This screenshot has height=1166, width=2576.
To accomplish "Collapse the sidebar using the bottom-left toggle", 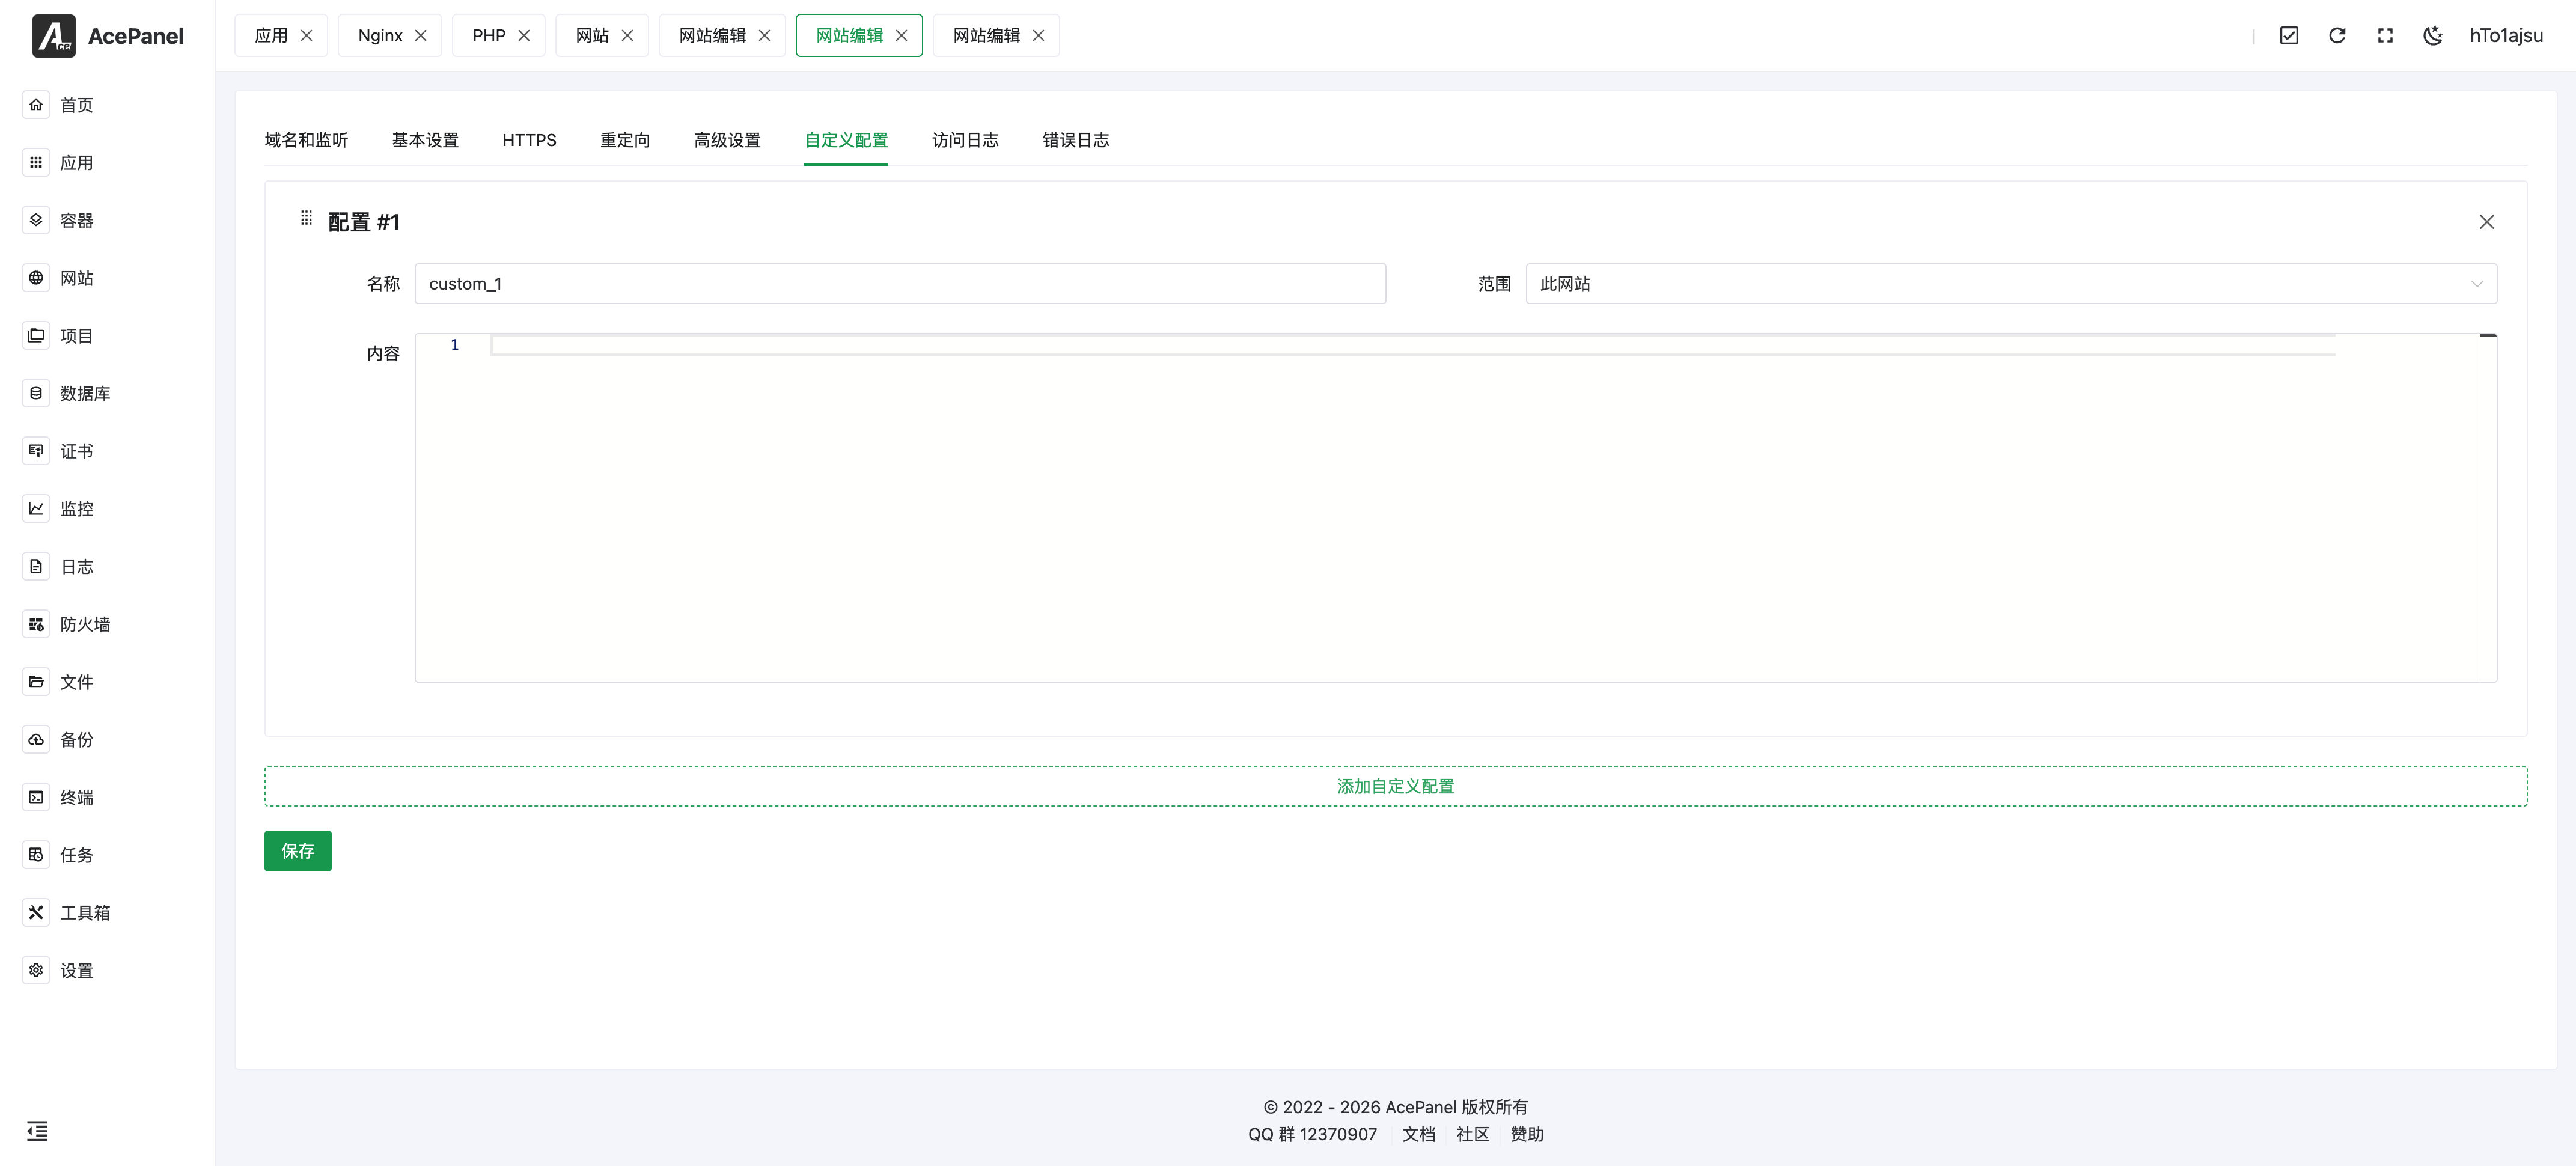I will point(37,1131).
